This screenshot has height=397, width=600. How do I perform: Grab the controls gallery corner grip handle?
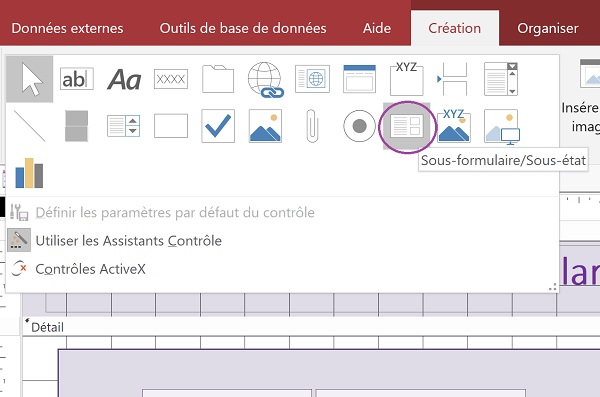553,287
